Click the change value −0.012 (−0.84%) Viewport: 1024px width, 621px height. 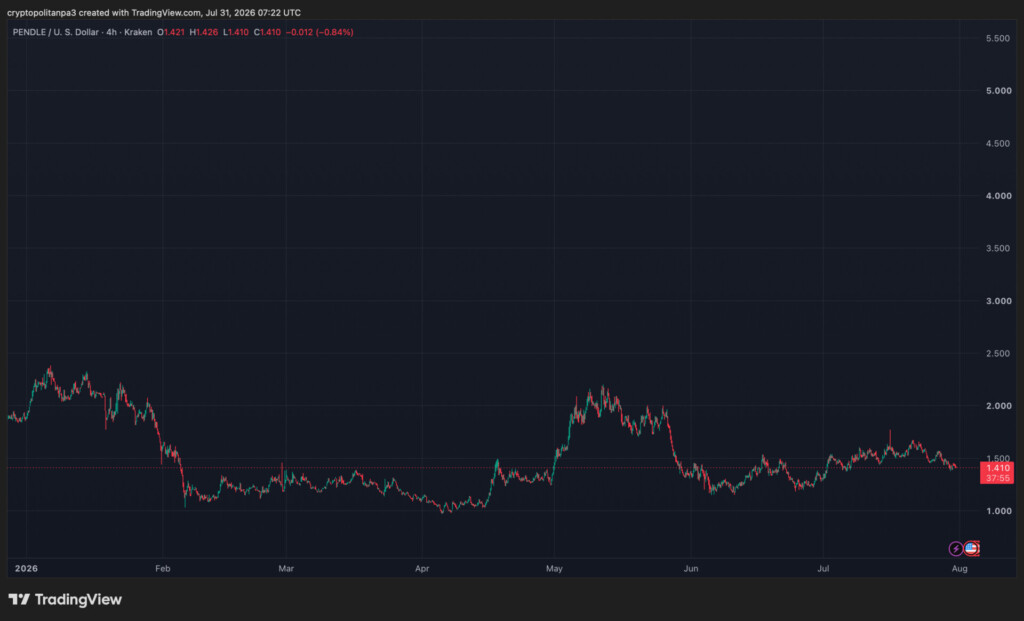pos(319,32)
